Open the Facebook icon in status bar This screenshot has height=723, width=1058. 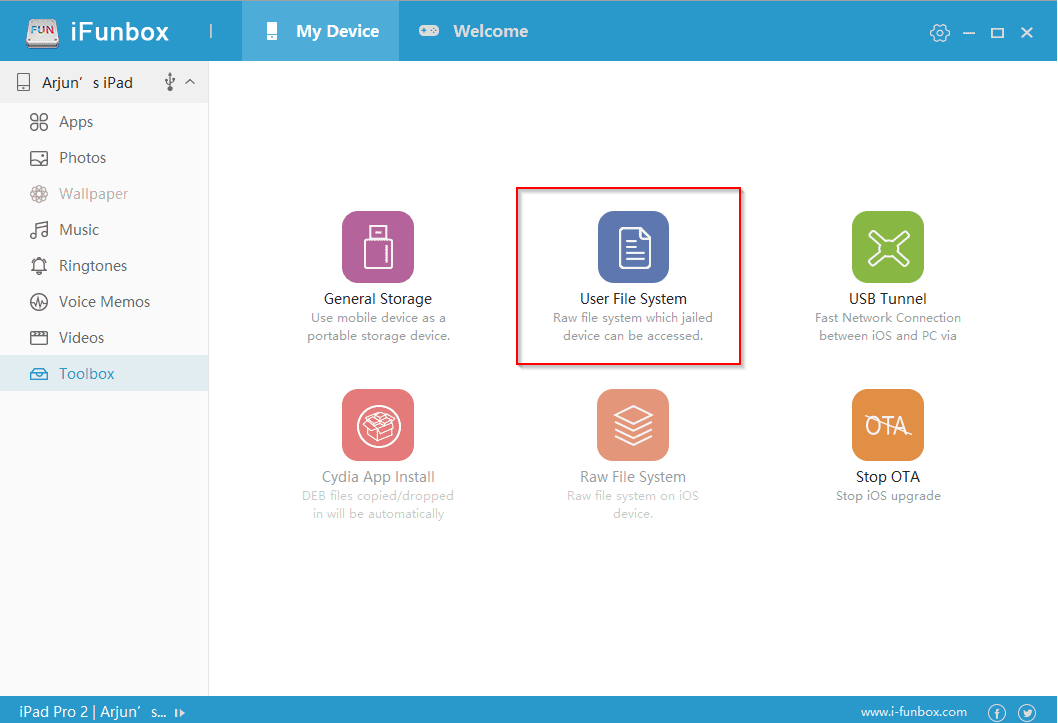997,712
